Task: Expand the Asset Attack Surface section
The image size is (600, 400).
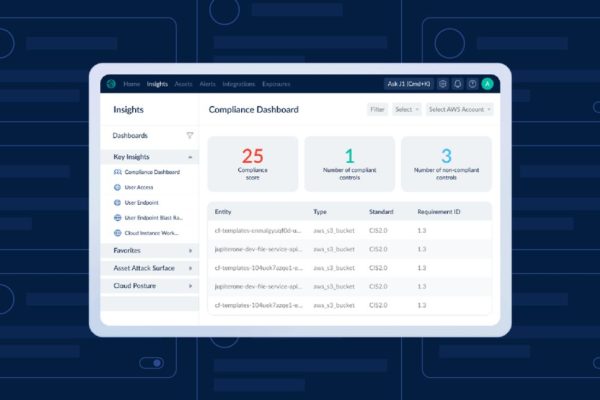Action: pyautogui.click(x=190, y=268)
